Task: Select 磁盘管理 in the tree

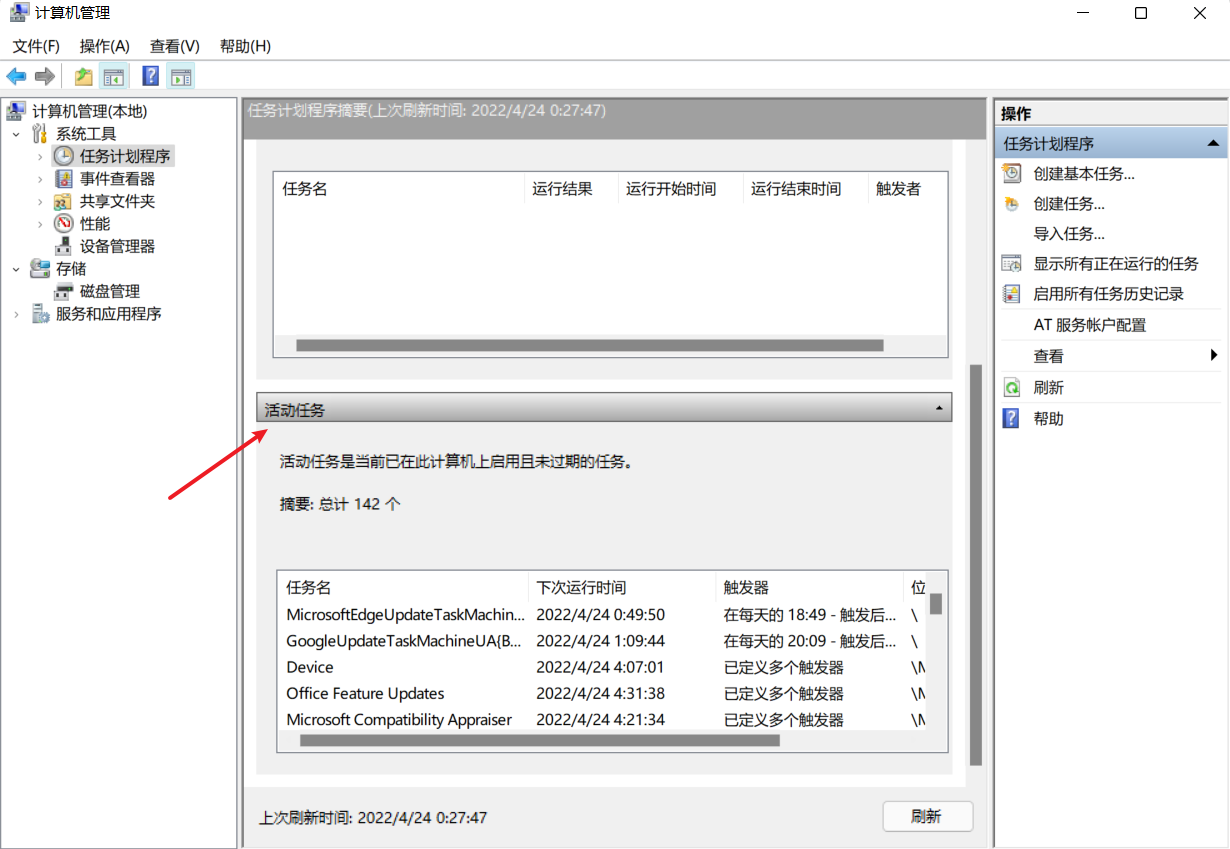Action: point(110,291)
